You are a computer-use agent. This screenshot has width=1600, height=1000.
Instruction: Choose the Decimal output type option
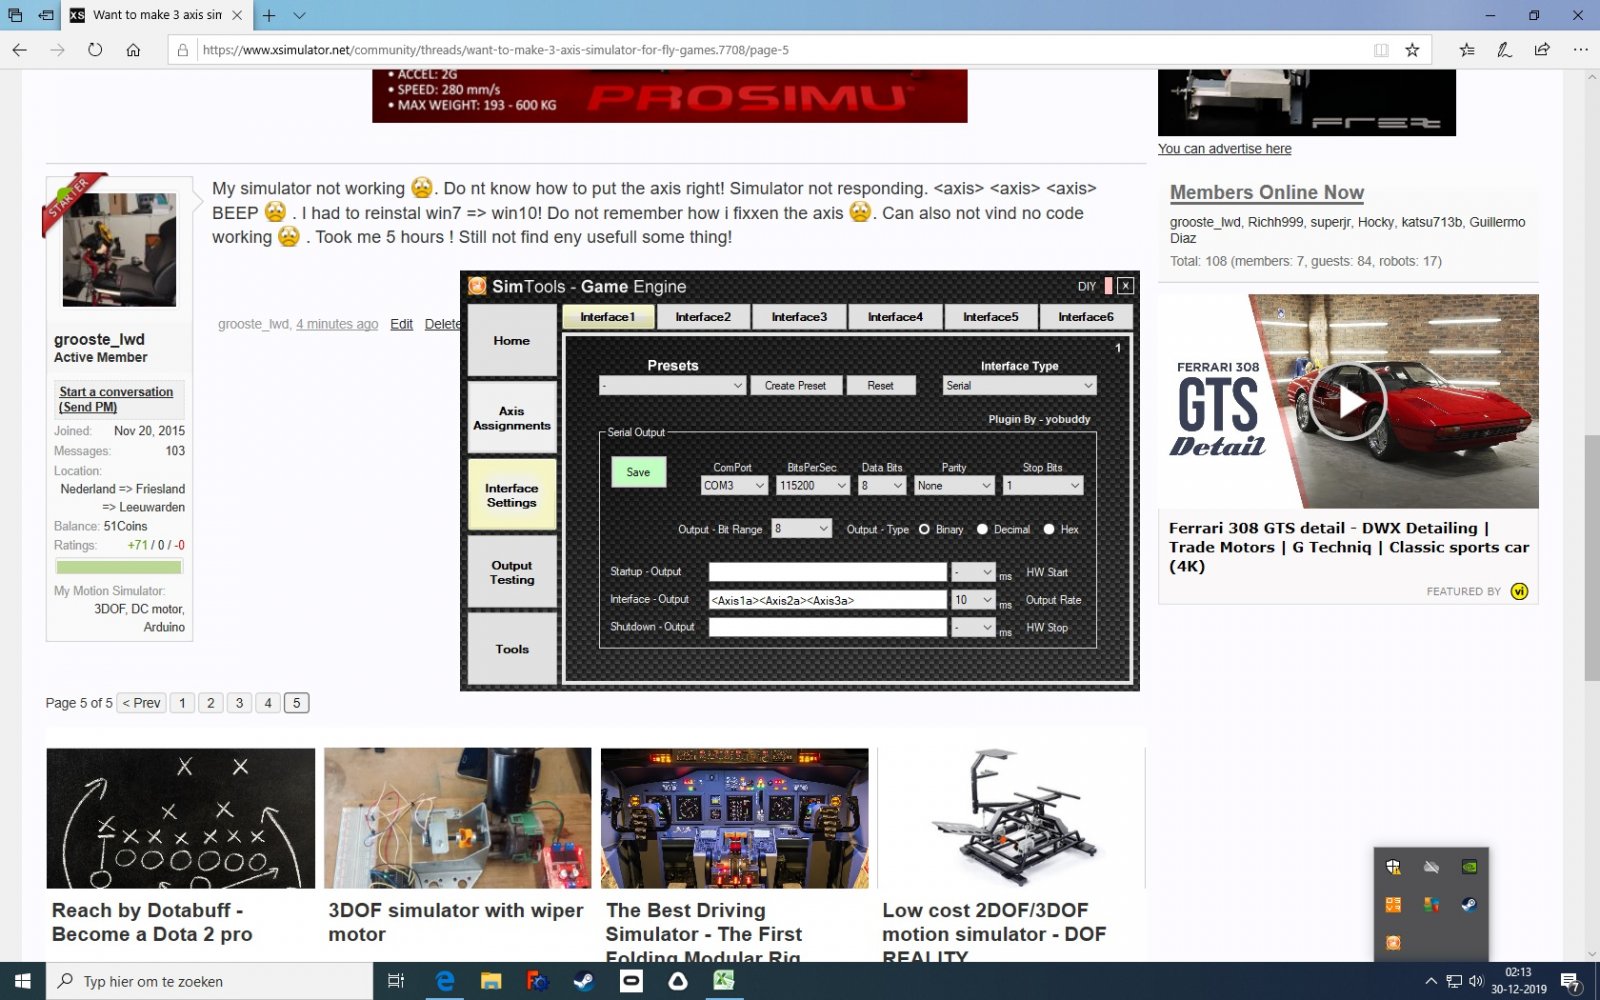pyautogui.click(x=982, y=529)
